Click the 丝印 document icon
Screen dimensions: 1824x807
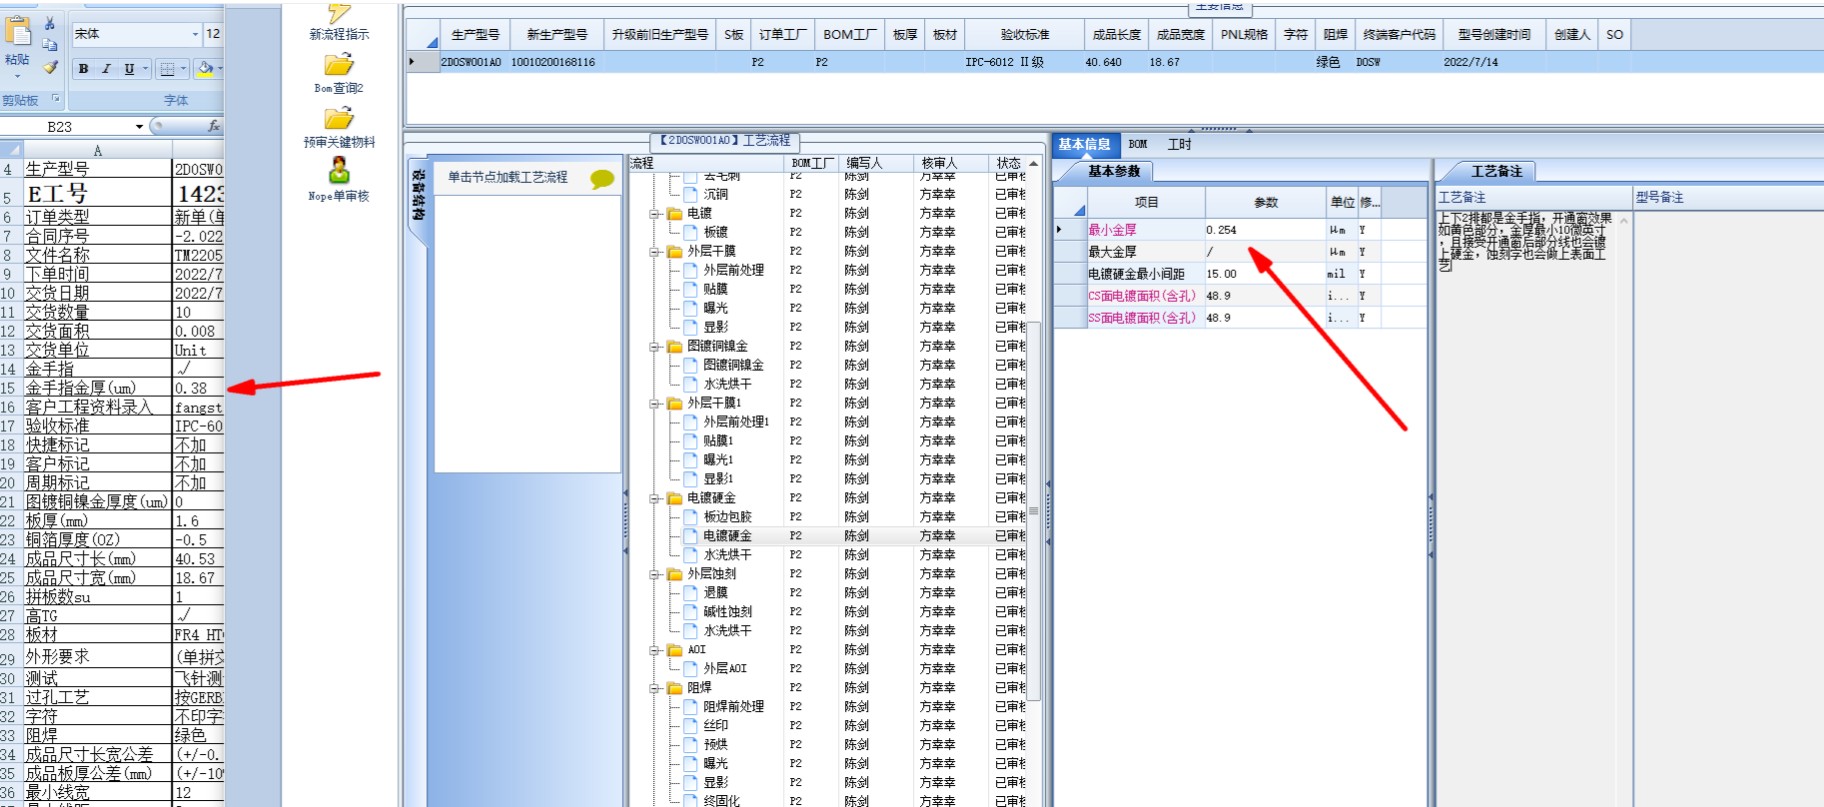point(690,726)
